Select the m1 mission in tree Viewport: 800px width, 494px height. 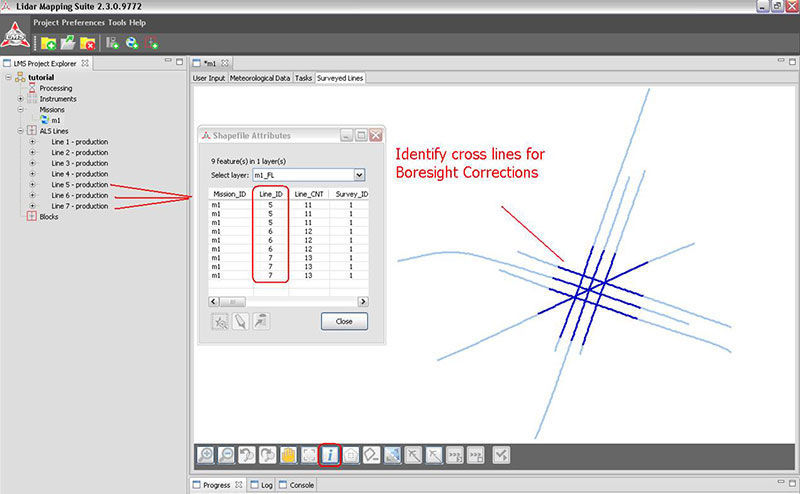56,120
